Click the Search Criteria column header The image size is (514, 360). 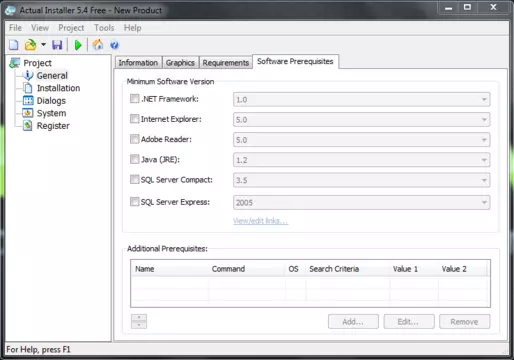pyautogui.click(x=334, y=269)
